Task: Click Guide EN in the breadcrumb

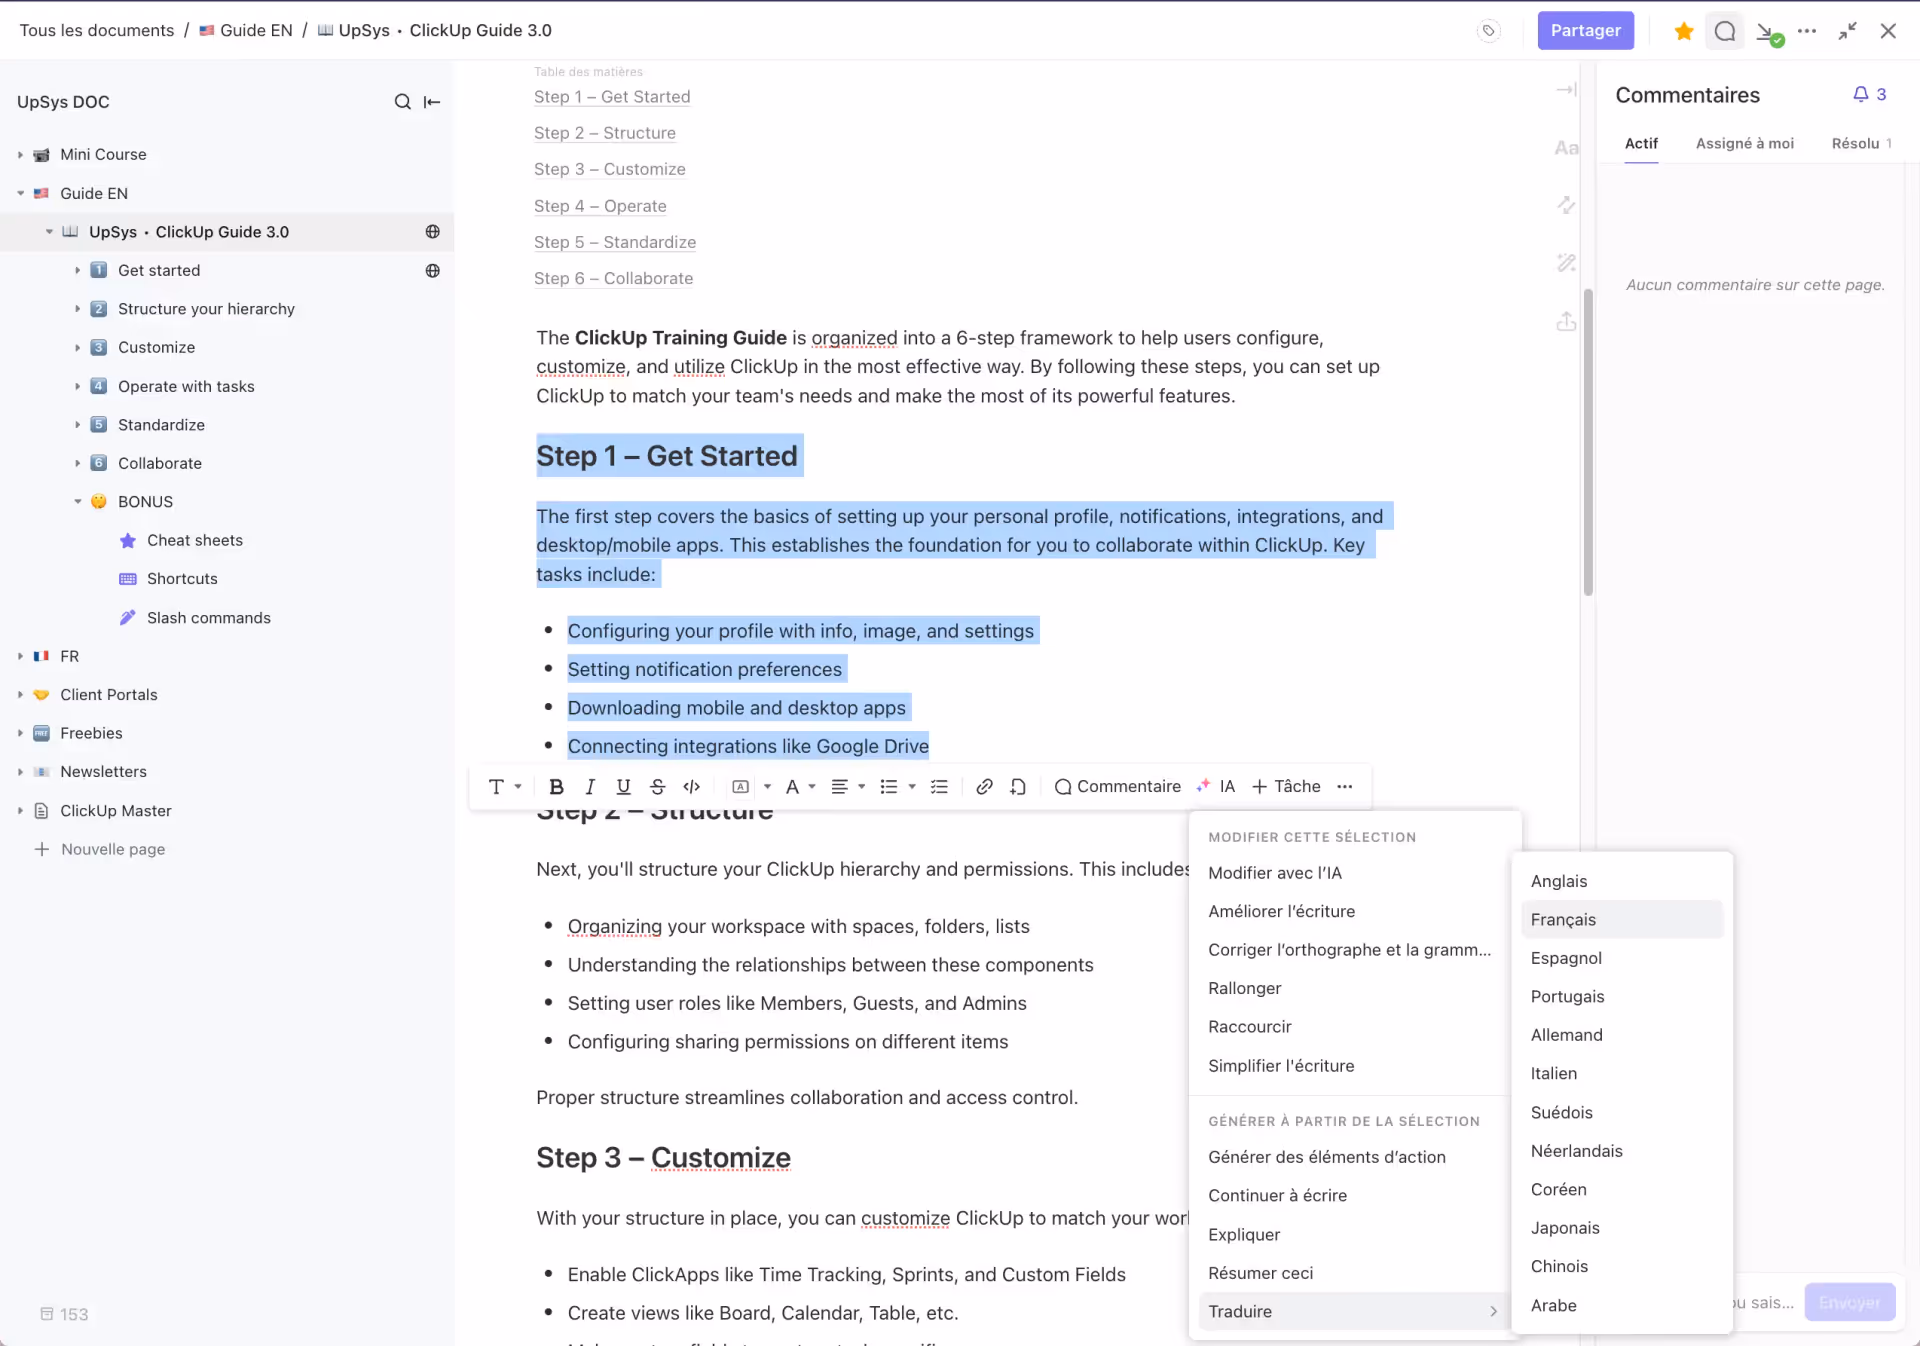Action: (x=246, y=31)
